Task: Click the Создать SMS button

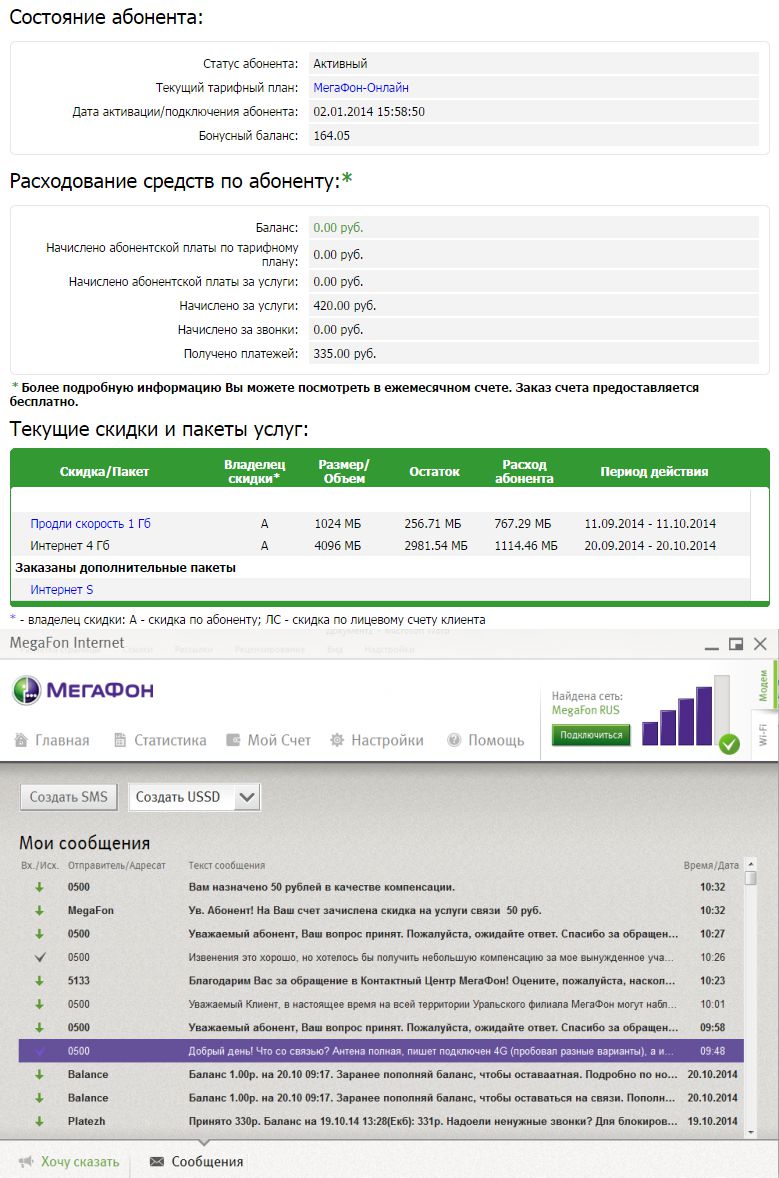Action: (69, 797)
